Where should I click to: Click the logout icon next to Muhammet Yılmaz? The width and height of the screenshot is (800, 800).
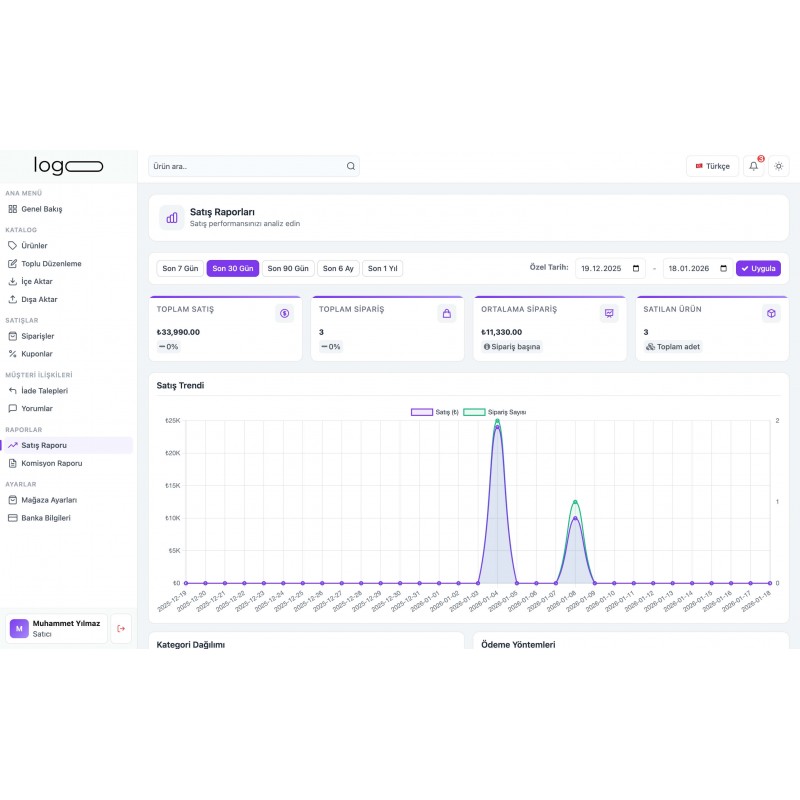[121, 628]
